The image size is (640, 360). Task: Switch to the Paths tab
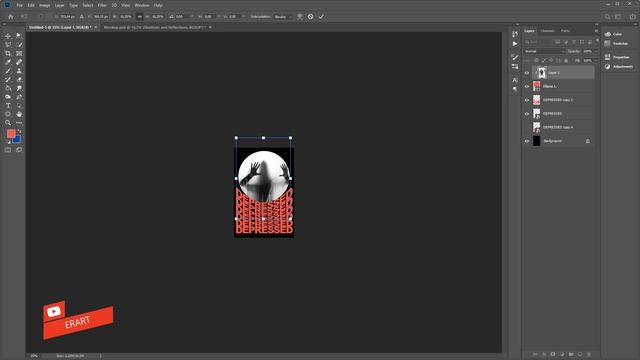coord(565,31)
